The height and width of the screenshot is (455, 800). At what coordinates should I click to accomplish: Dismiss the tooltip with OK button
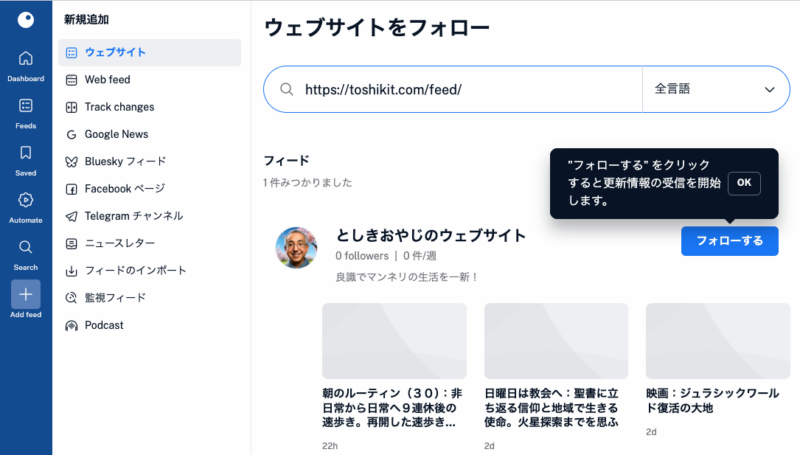[744, 183]
